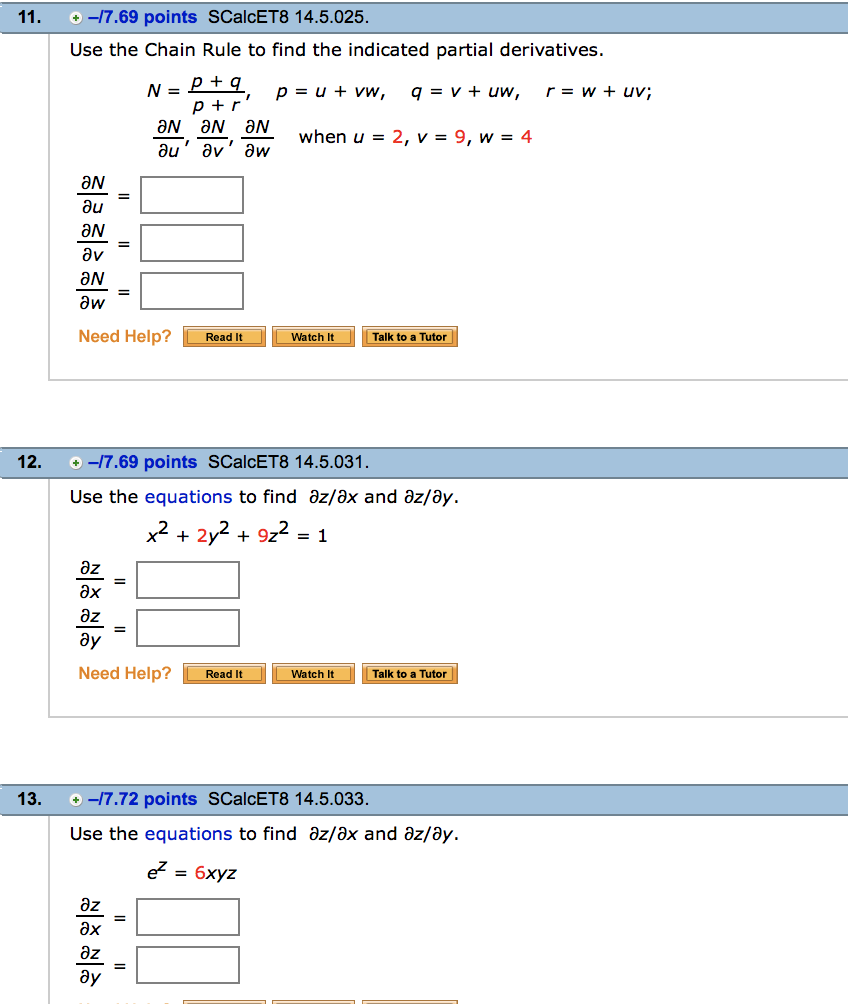Click the ∂N/∂v answer box

tap(191, 242)
